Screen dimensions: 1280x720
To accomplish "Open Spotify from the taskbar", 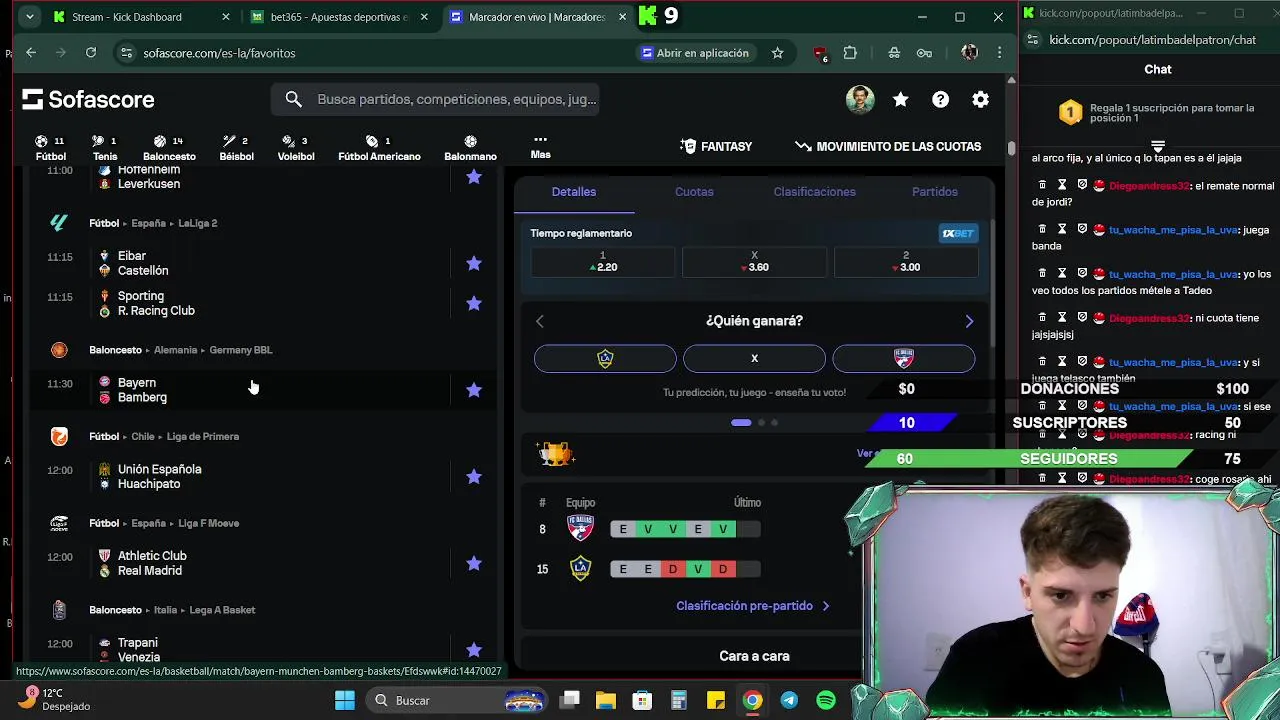I will pyautogui.click(x=826, y=700).
